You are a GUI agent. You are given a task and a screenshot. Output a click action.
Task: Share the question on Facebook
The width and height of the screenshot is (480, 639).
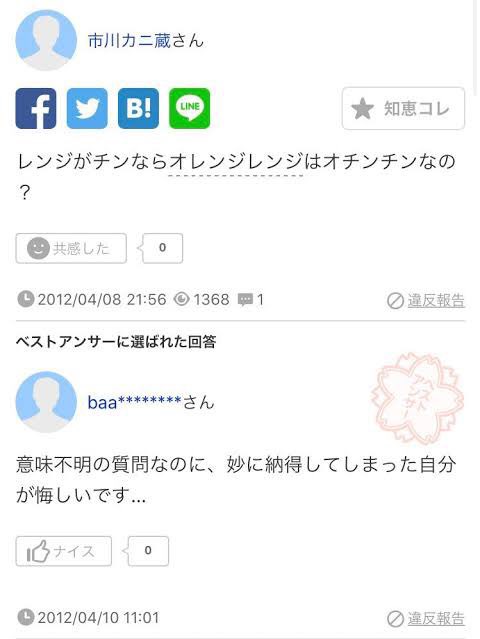(x=36, y=108)
